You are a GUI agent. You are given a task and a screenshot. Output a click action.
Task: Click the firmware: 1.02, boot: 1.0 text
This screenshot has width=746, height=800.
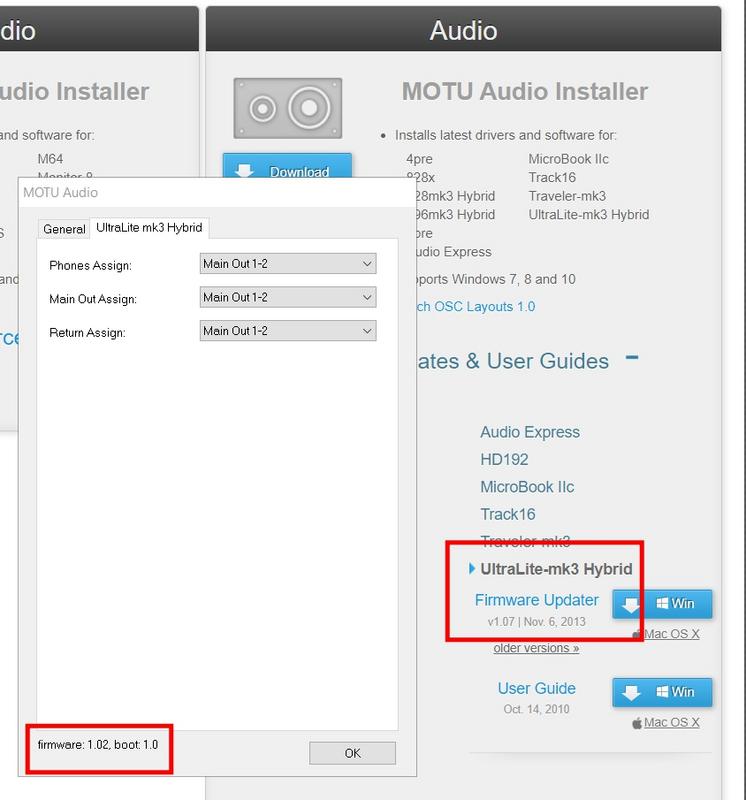(x=97, y=744)
